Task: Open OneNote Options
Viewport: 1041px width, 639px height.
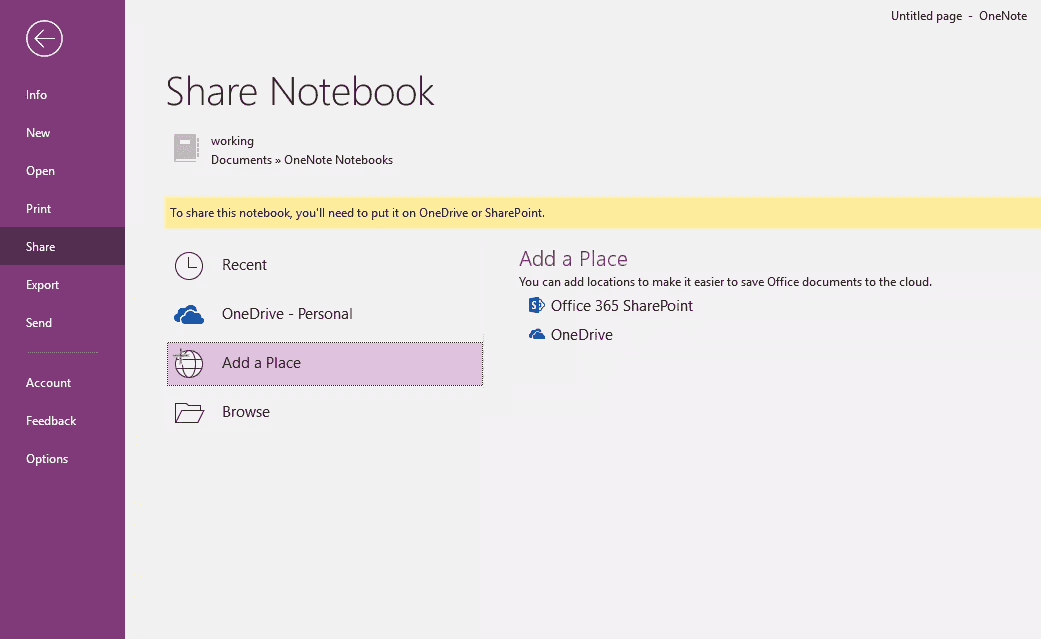Action: point(47,459)
